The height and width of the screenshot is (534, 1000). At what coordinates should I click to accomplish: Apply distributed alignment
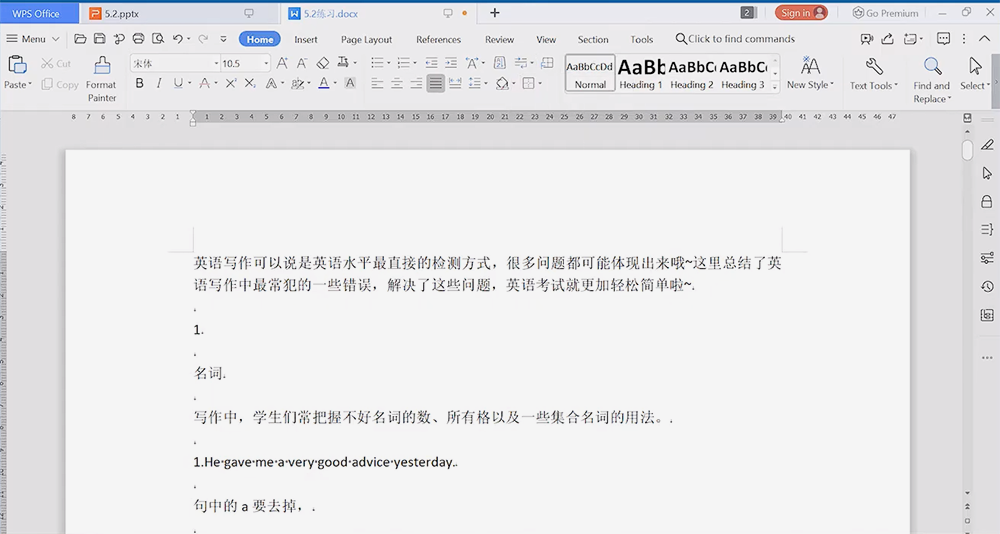point(455,83)
